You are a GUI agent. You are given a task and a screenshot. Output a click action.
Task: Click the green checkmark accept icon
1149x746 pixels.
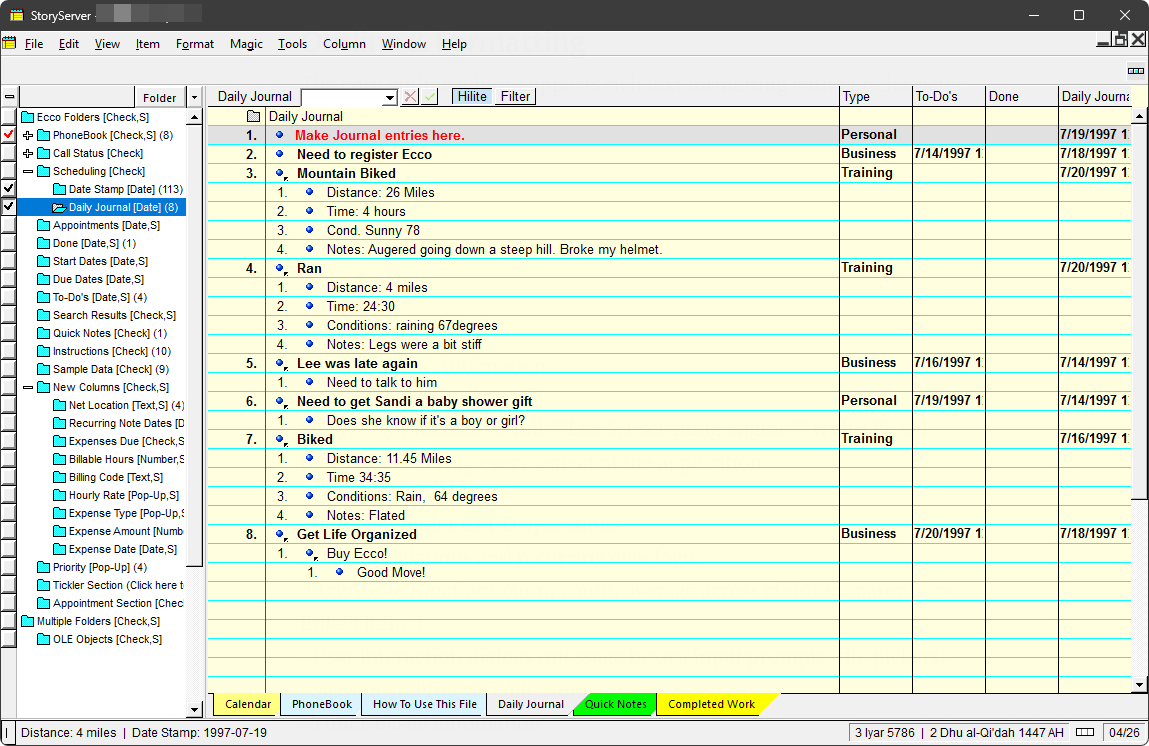tap(429, 97)
